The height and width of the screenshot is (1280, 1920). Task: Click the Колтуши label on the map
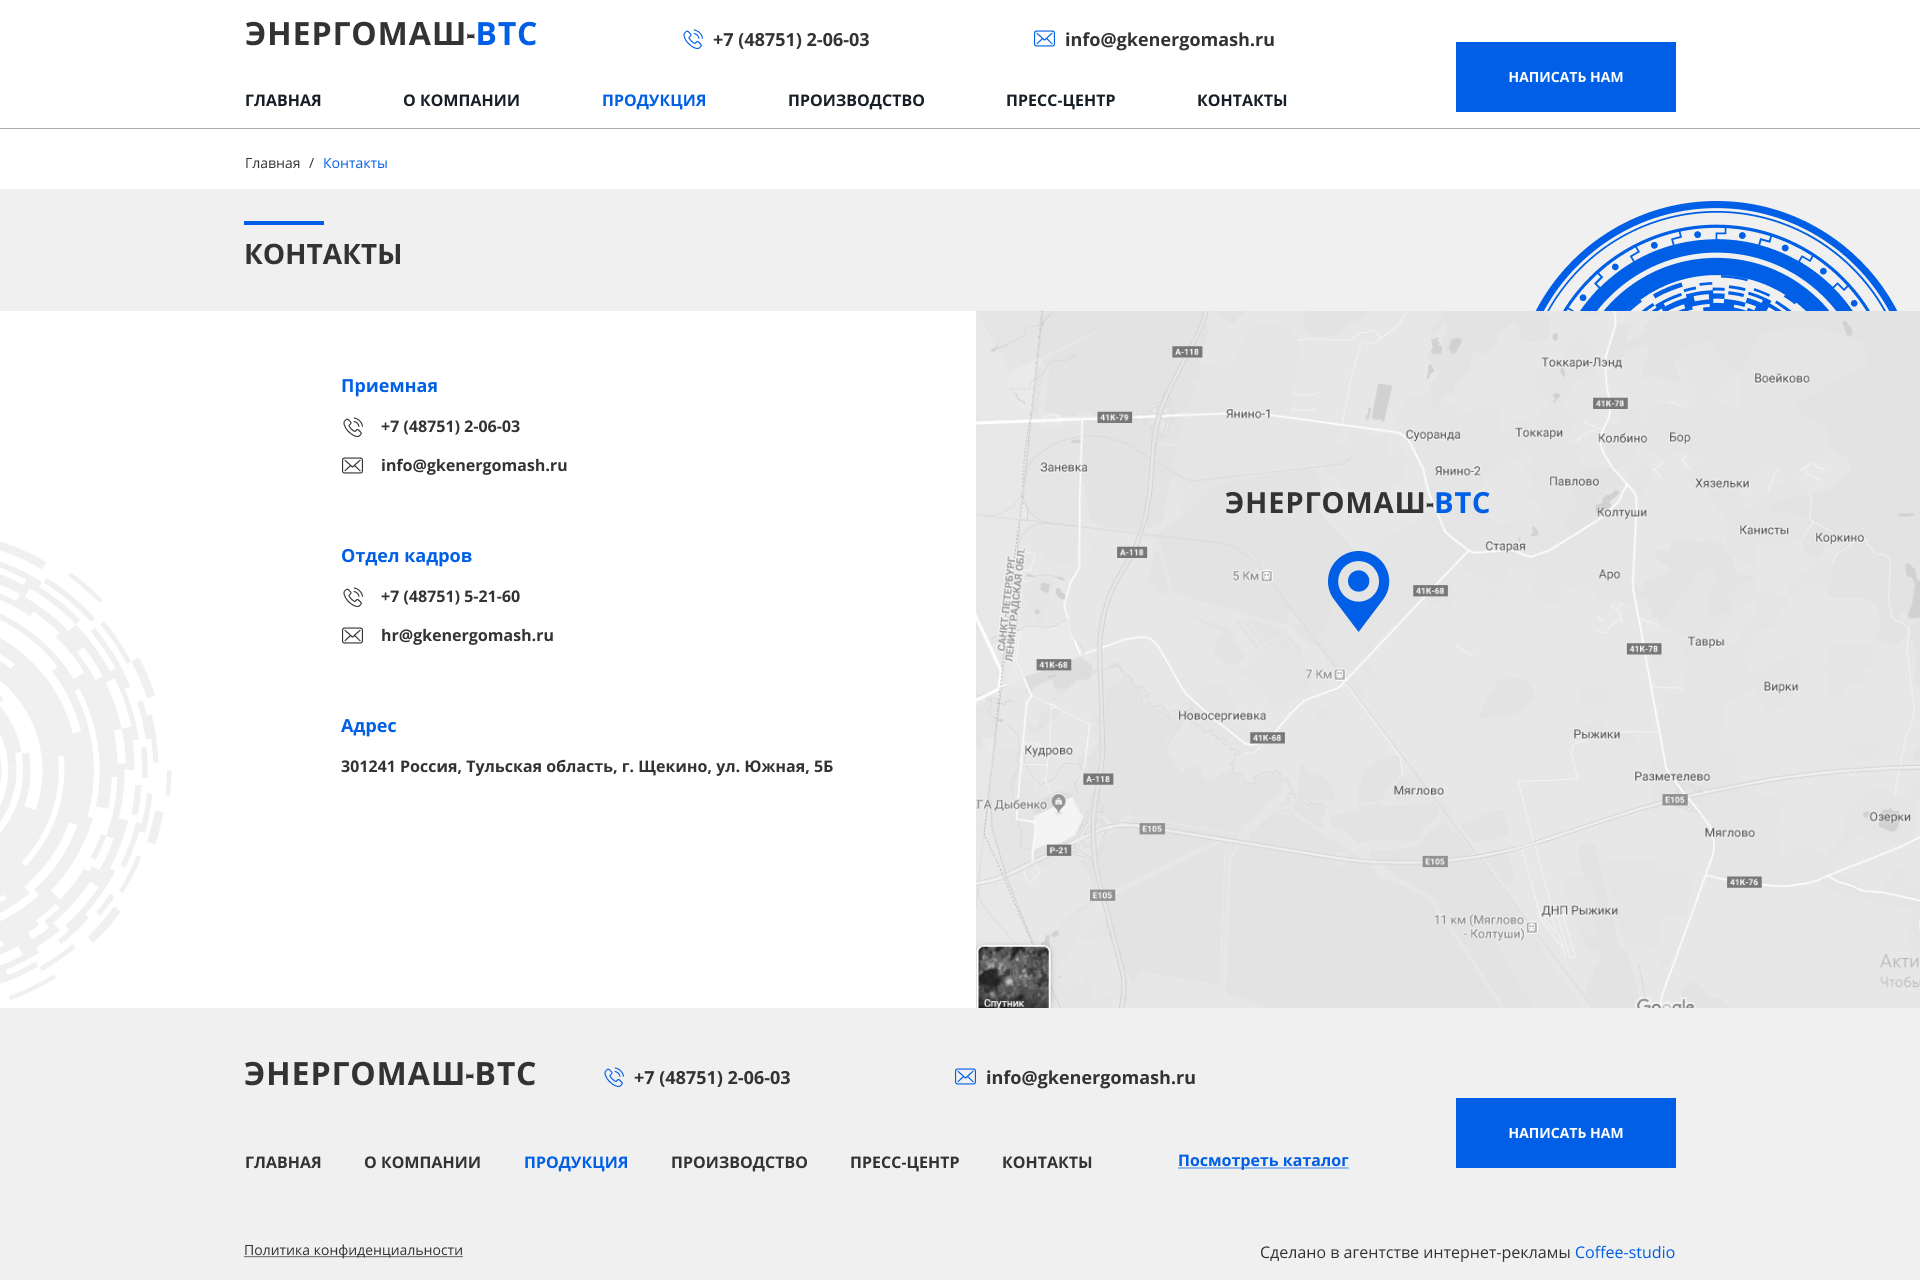1622,512
